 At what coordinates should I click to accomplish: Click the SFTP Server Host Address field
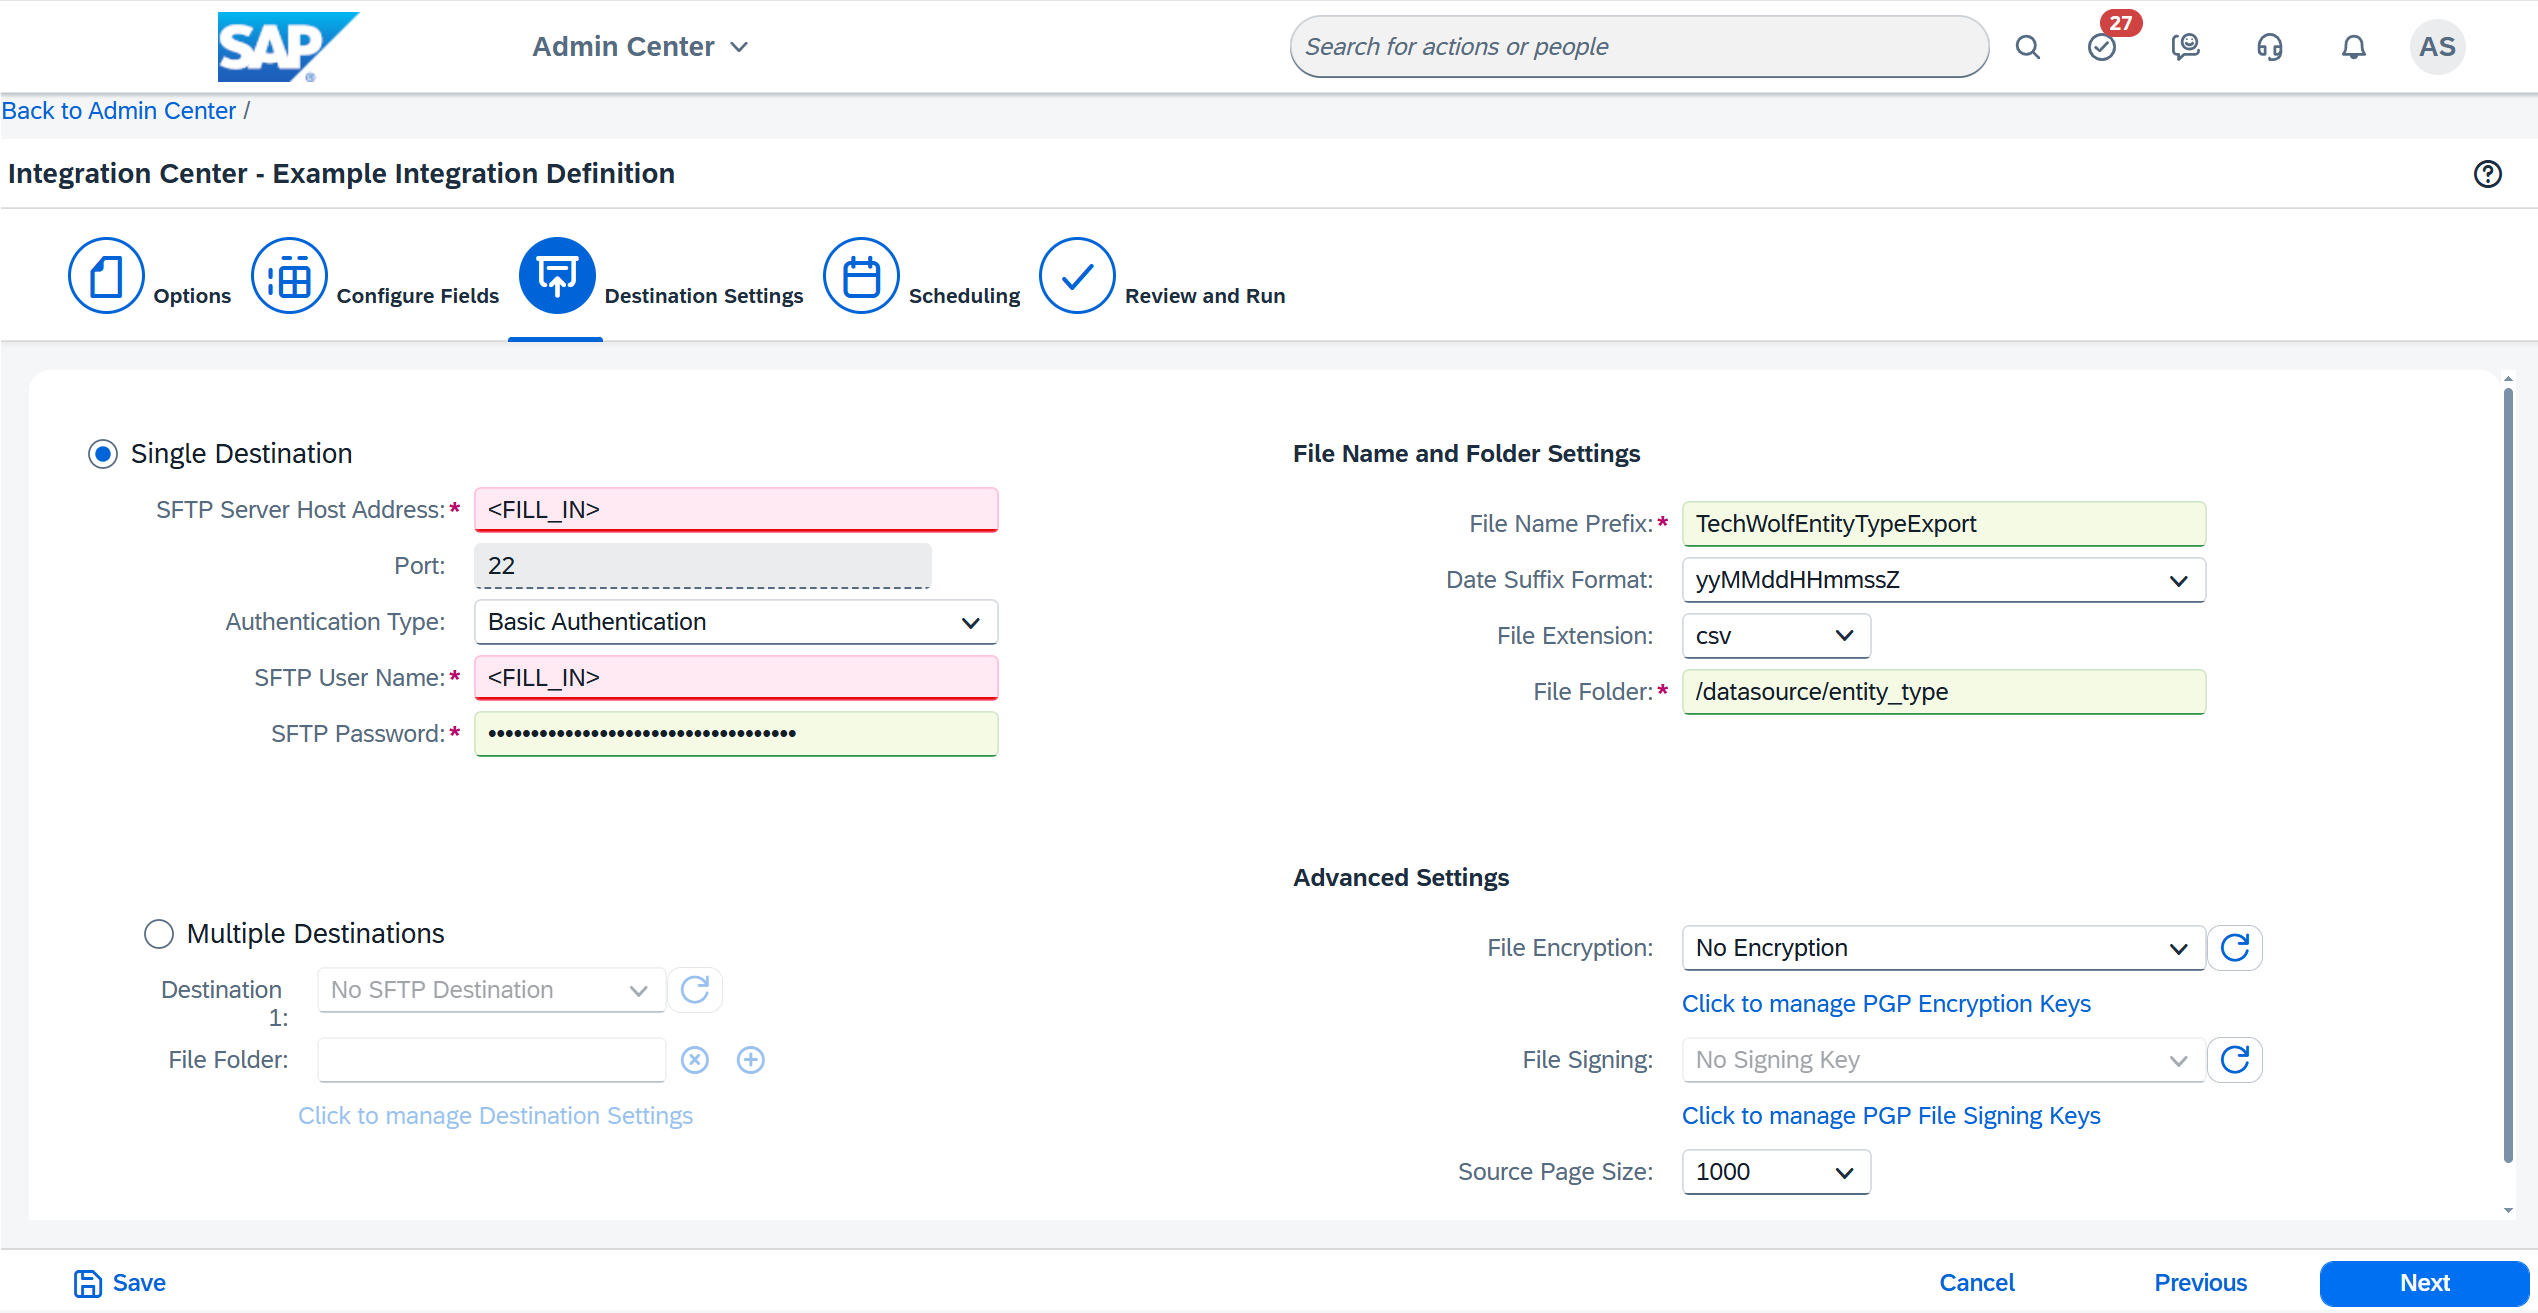(x=736, y=510)
